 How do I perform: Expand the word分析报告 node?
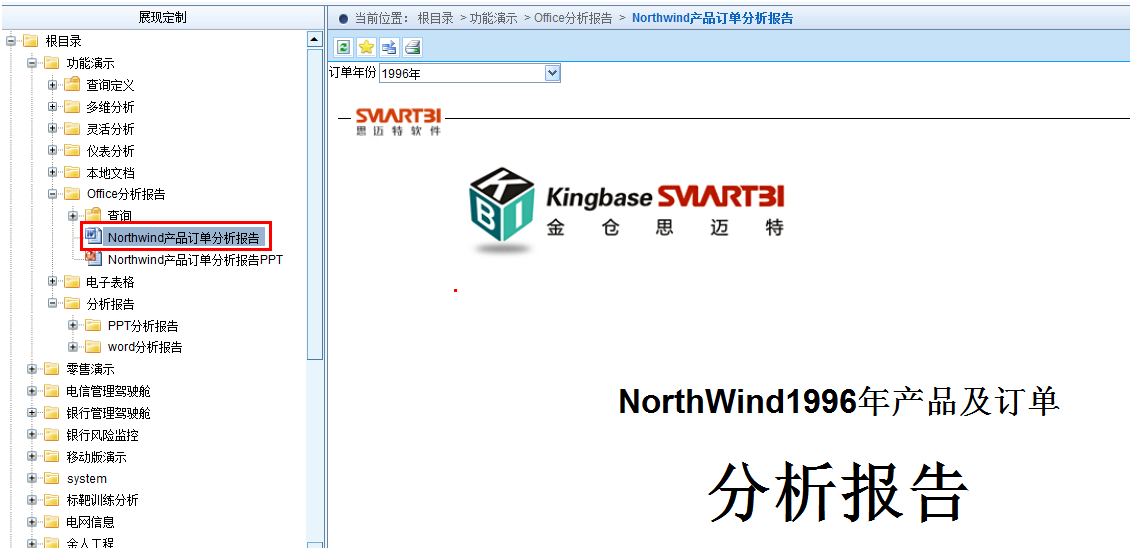73,347
